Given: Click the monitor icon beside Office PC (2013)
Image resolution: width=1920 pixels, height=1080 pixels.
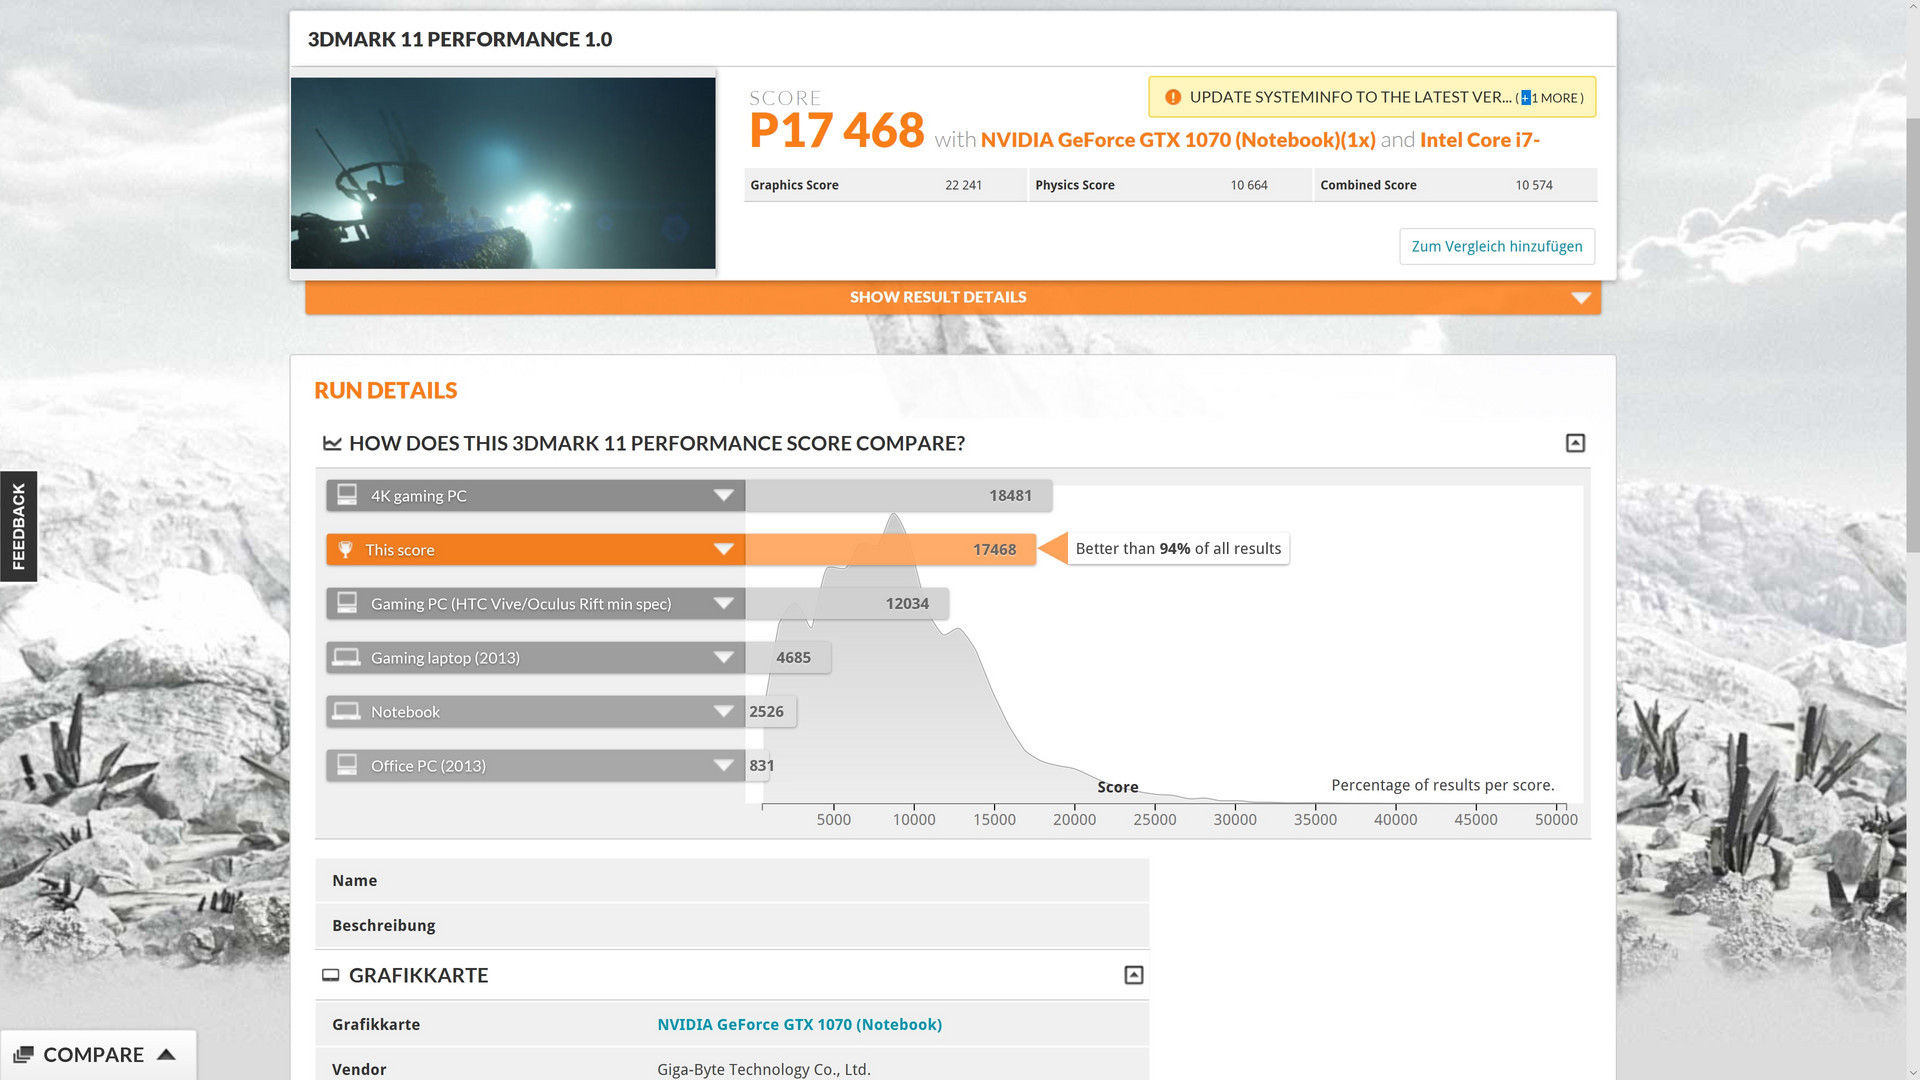Looking at the screenshot, I should (347, 765).
